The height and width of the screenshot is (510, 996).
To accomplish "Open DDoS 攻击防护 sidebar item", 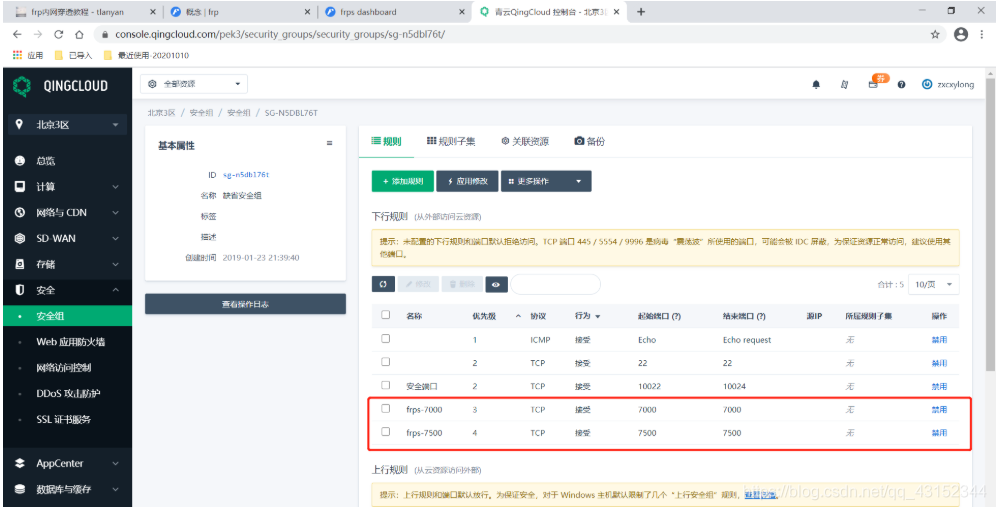I will tap(68, 394).
